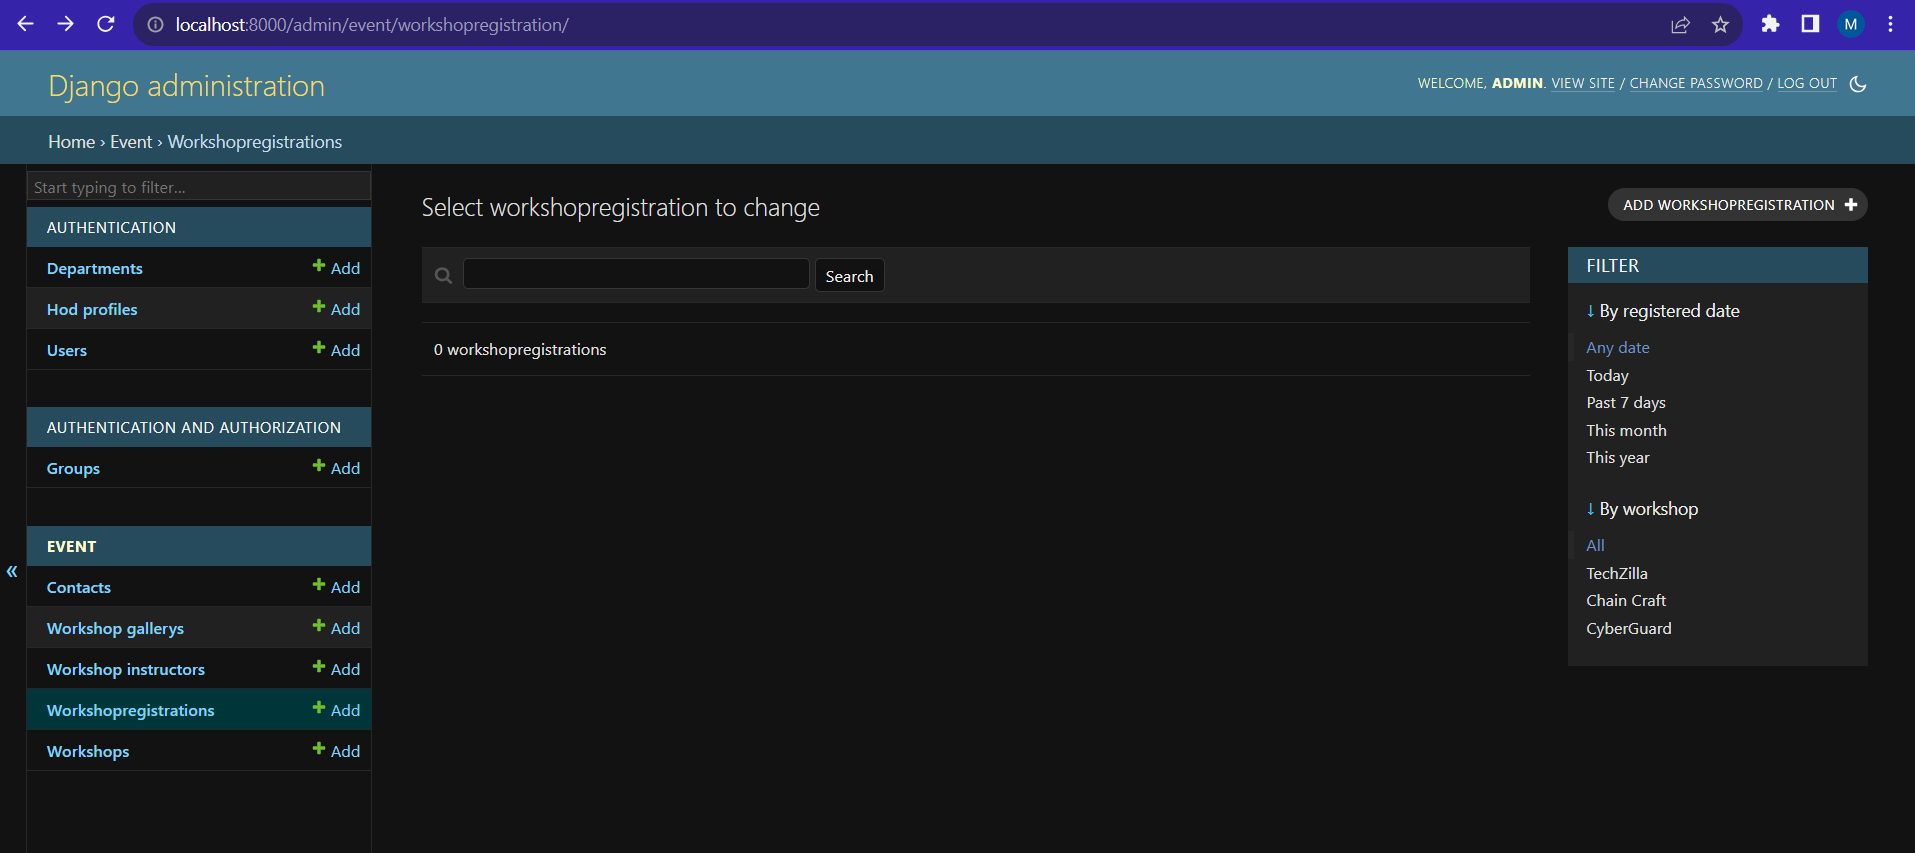
Task: Click the search magnifier icon
Action: click(x=444, y=276)
